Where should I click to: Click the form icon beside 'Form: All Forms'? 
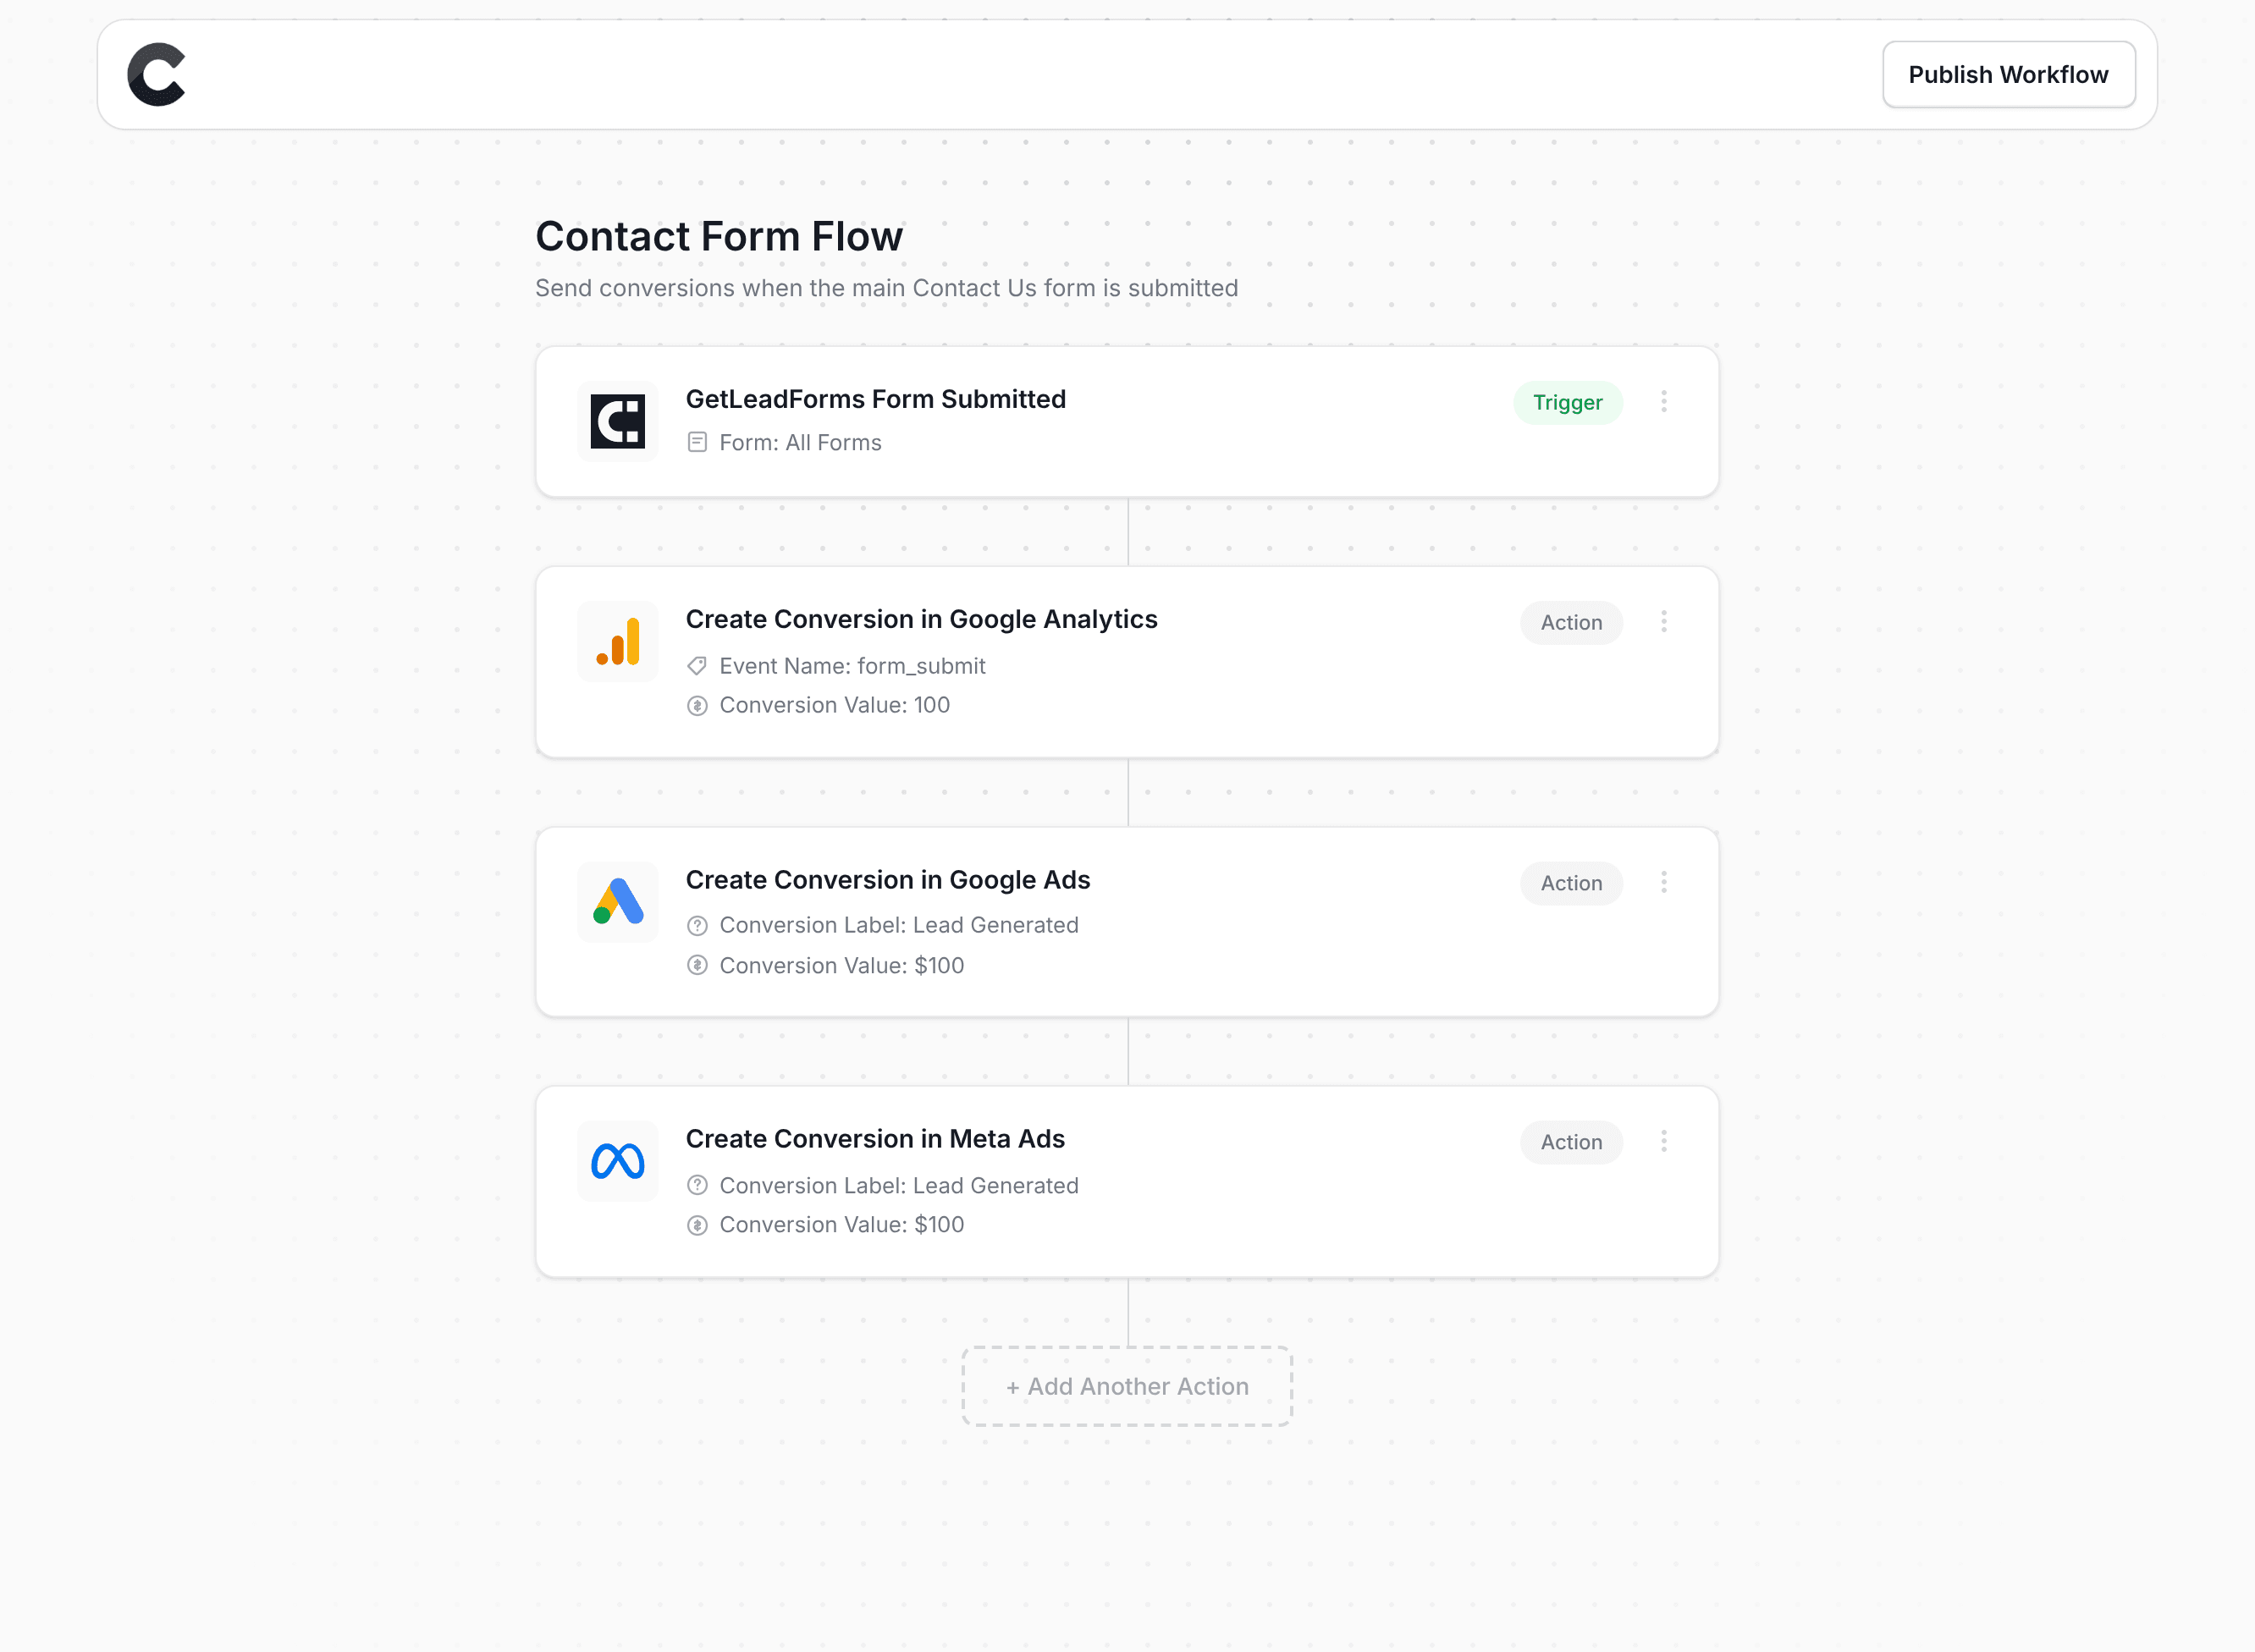click(698, 441)
